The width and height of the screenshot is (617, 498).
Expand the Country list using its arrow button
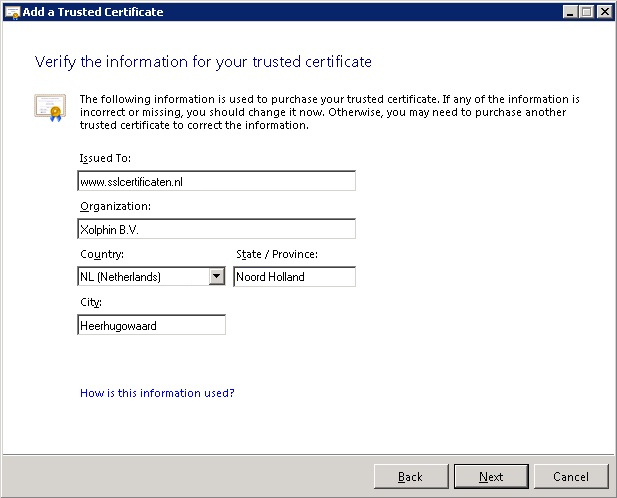point(217,277)
